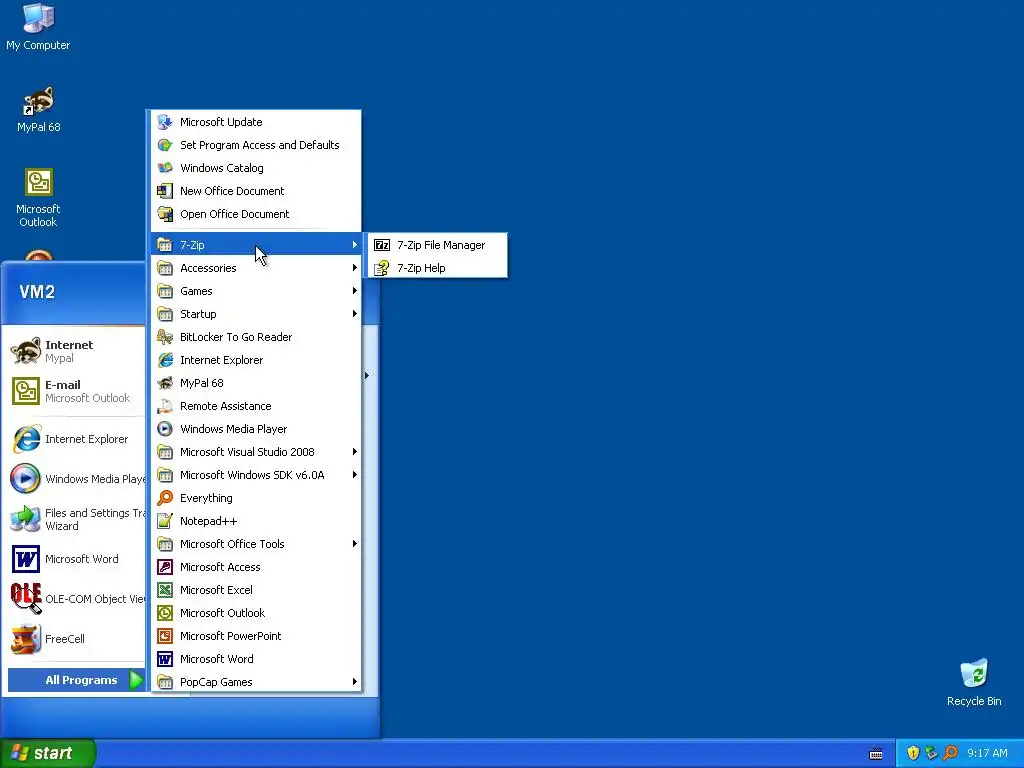Screen dimensions: 1024x768
Task: Launch Notepad++
Action: (x=256, y=520)
